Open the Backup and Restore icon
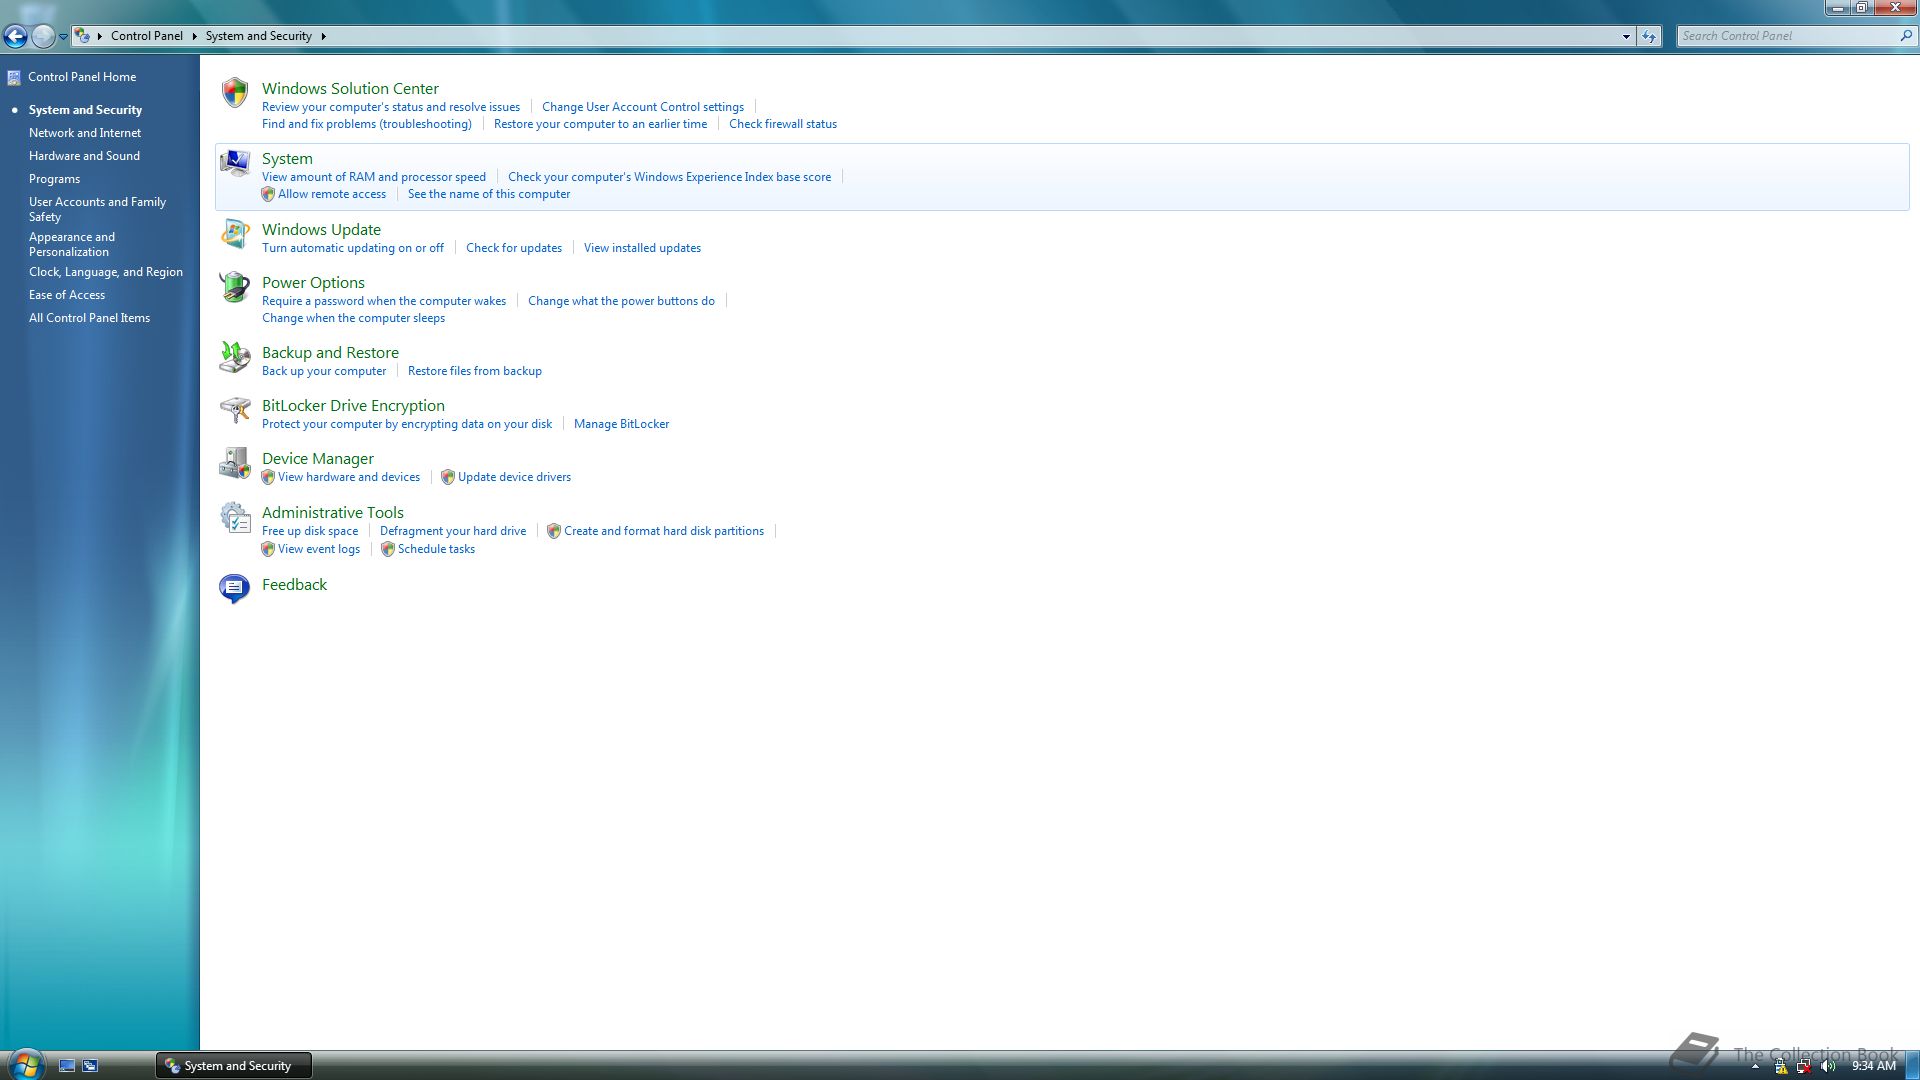The width and height of the screenshot is (1920, 1080). click(x=235, y=357)
